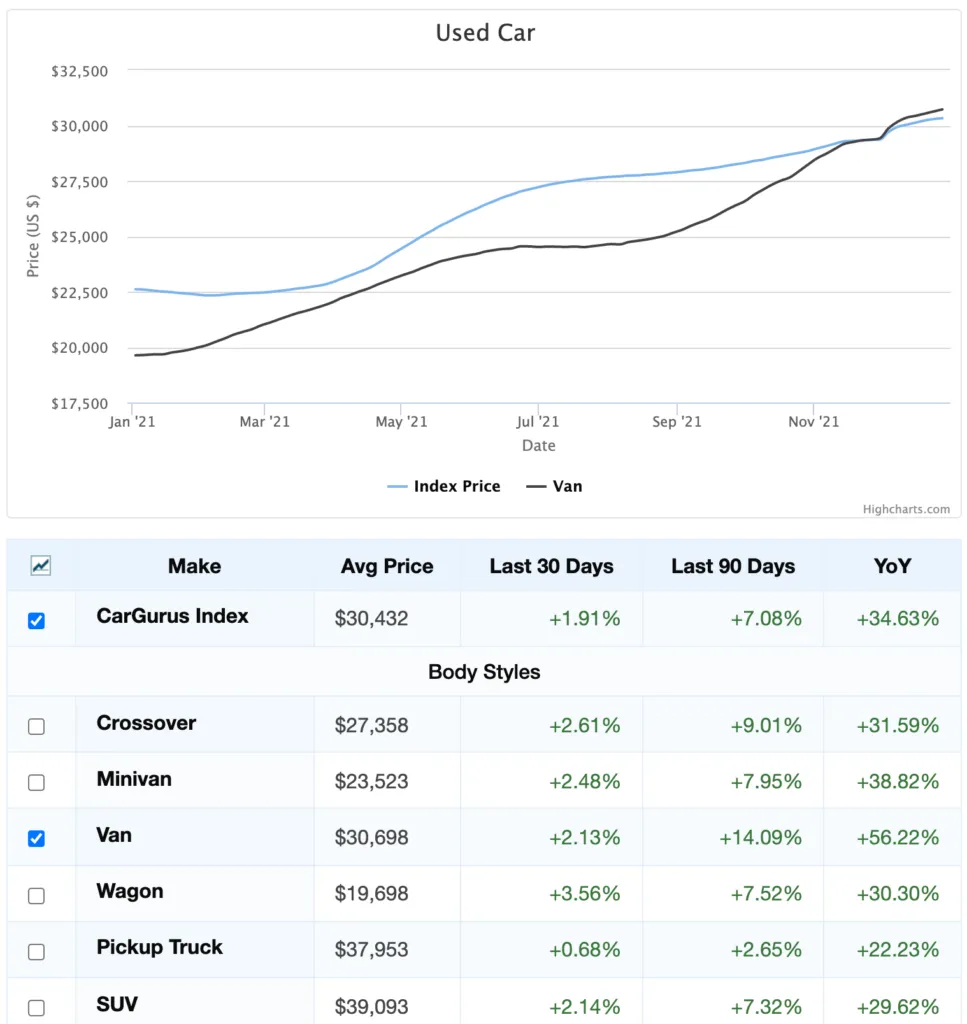The height and width of the screenshot is (1024, 967).
Task: Click the Make column header
Action: point(194,566)
